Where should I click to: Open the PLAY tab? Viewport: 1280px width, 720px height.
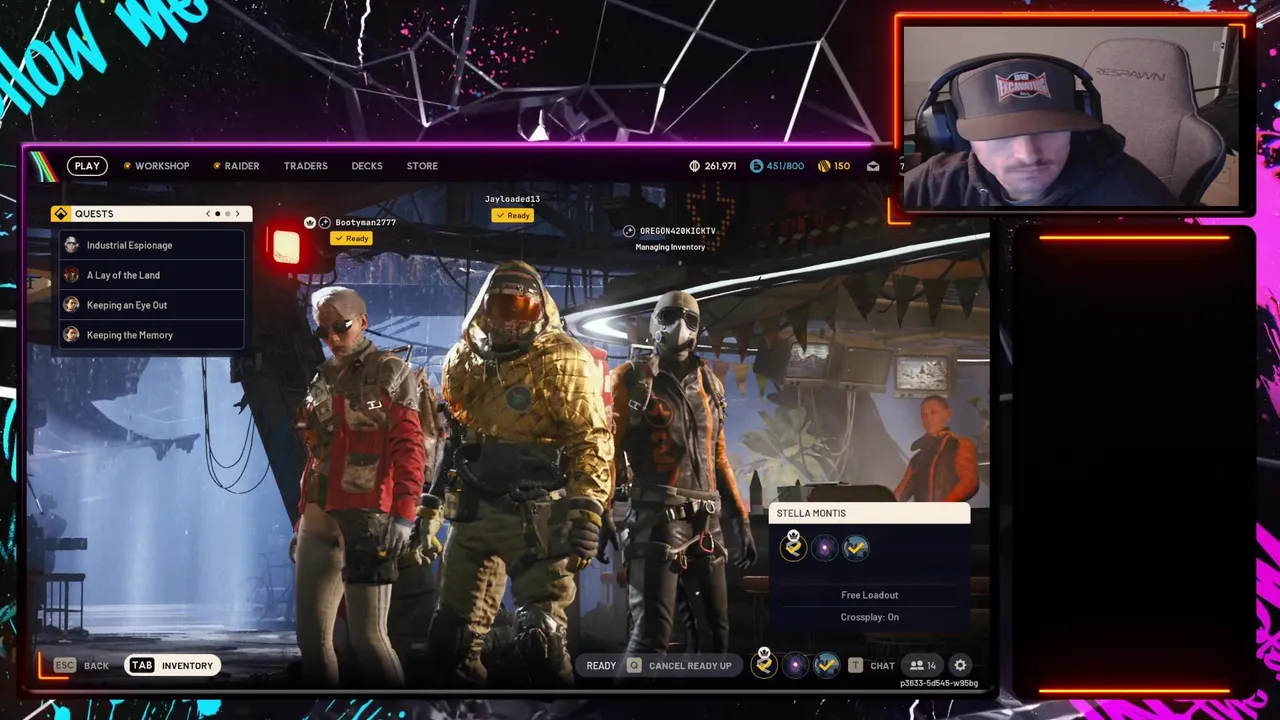[x=87, y=166]
